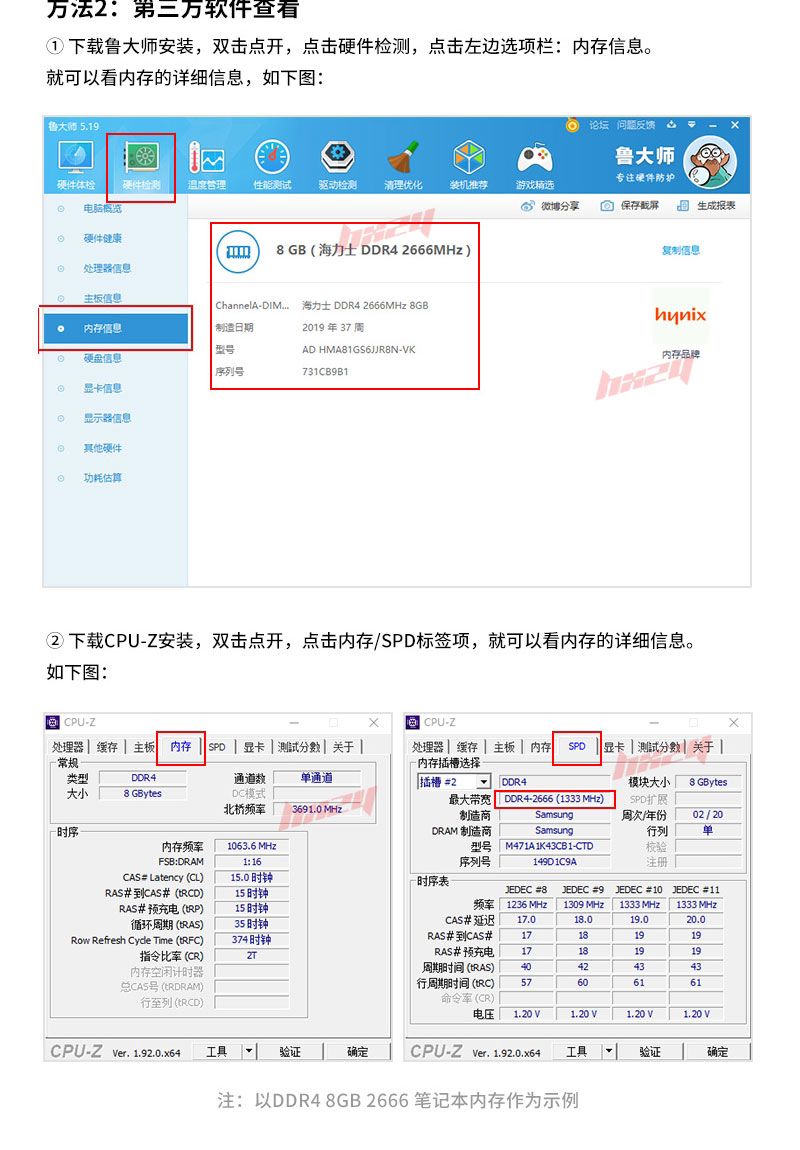Click DDR4-2666 (1333 MHz) bandwidth field
The width and height of the screenshot is (800, 1150).
[x=554, y=799]
